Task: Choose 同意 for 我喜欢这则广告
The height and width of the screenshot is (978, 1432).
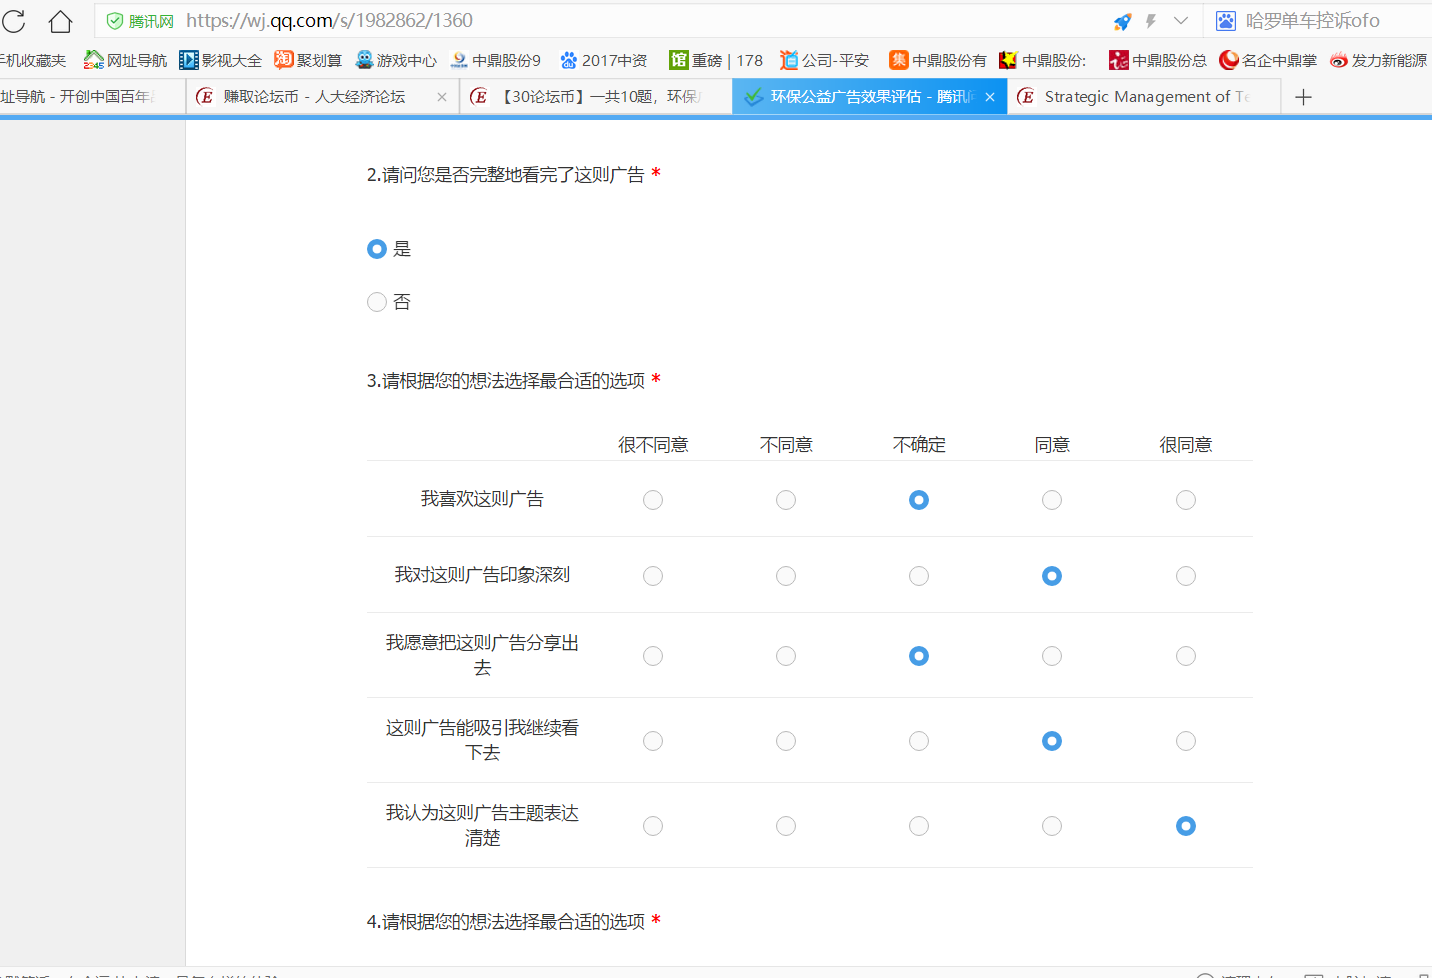Action: coord(1052,500)
